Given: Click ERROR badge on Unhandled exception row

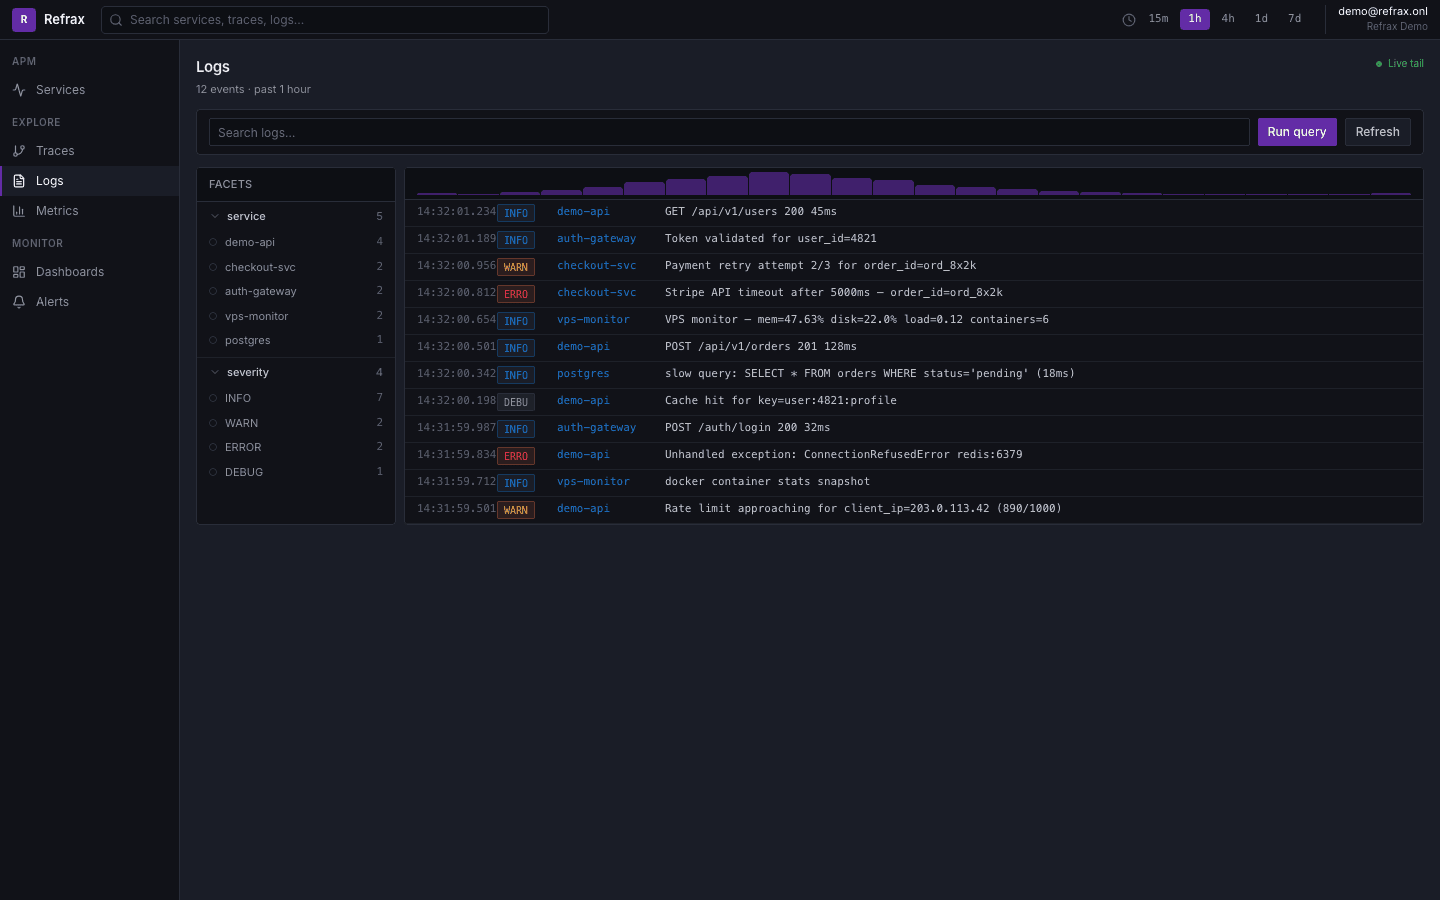Looking at the screenshot, I should pos(516,456).
